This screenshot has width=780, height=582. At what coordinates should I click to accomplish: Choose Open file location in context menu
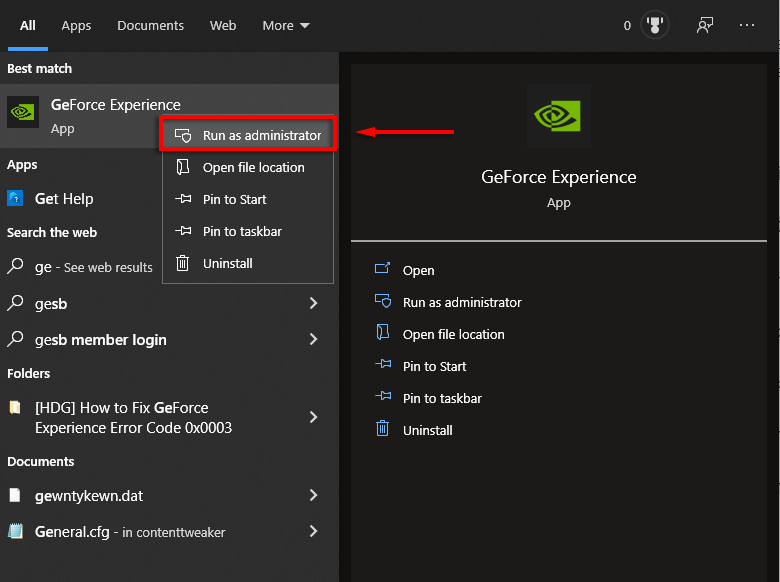click(x=253, y=168)
